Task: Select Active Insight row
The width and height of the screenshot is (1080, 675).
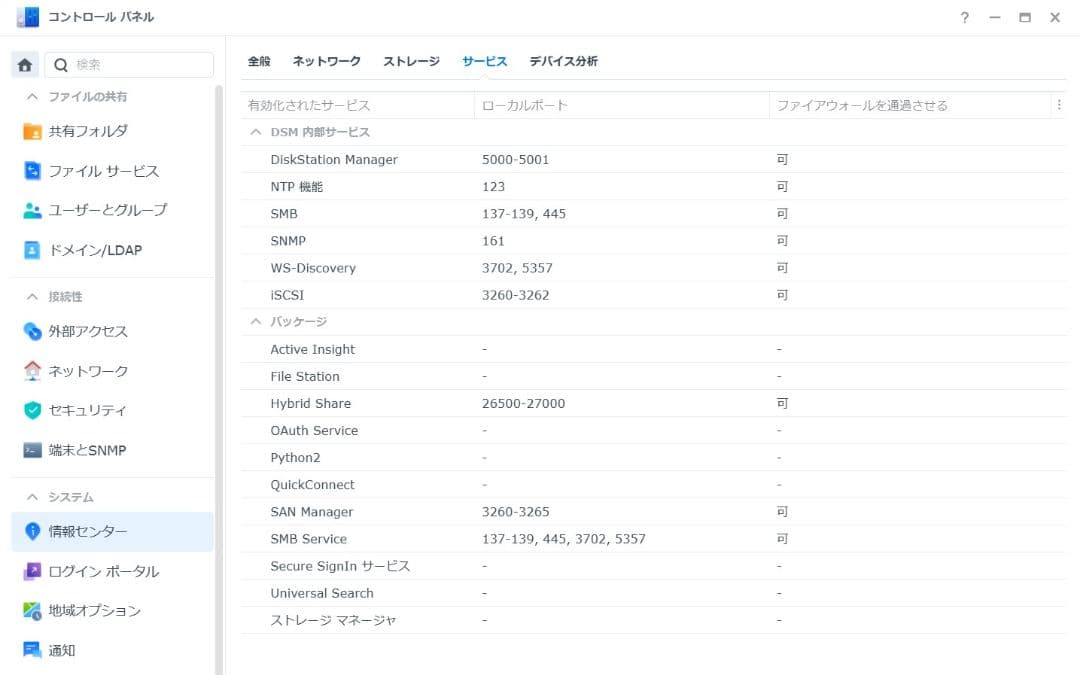Action: pyautogui.click(x=653, y=349)
